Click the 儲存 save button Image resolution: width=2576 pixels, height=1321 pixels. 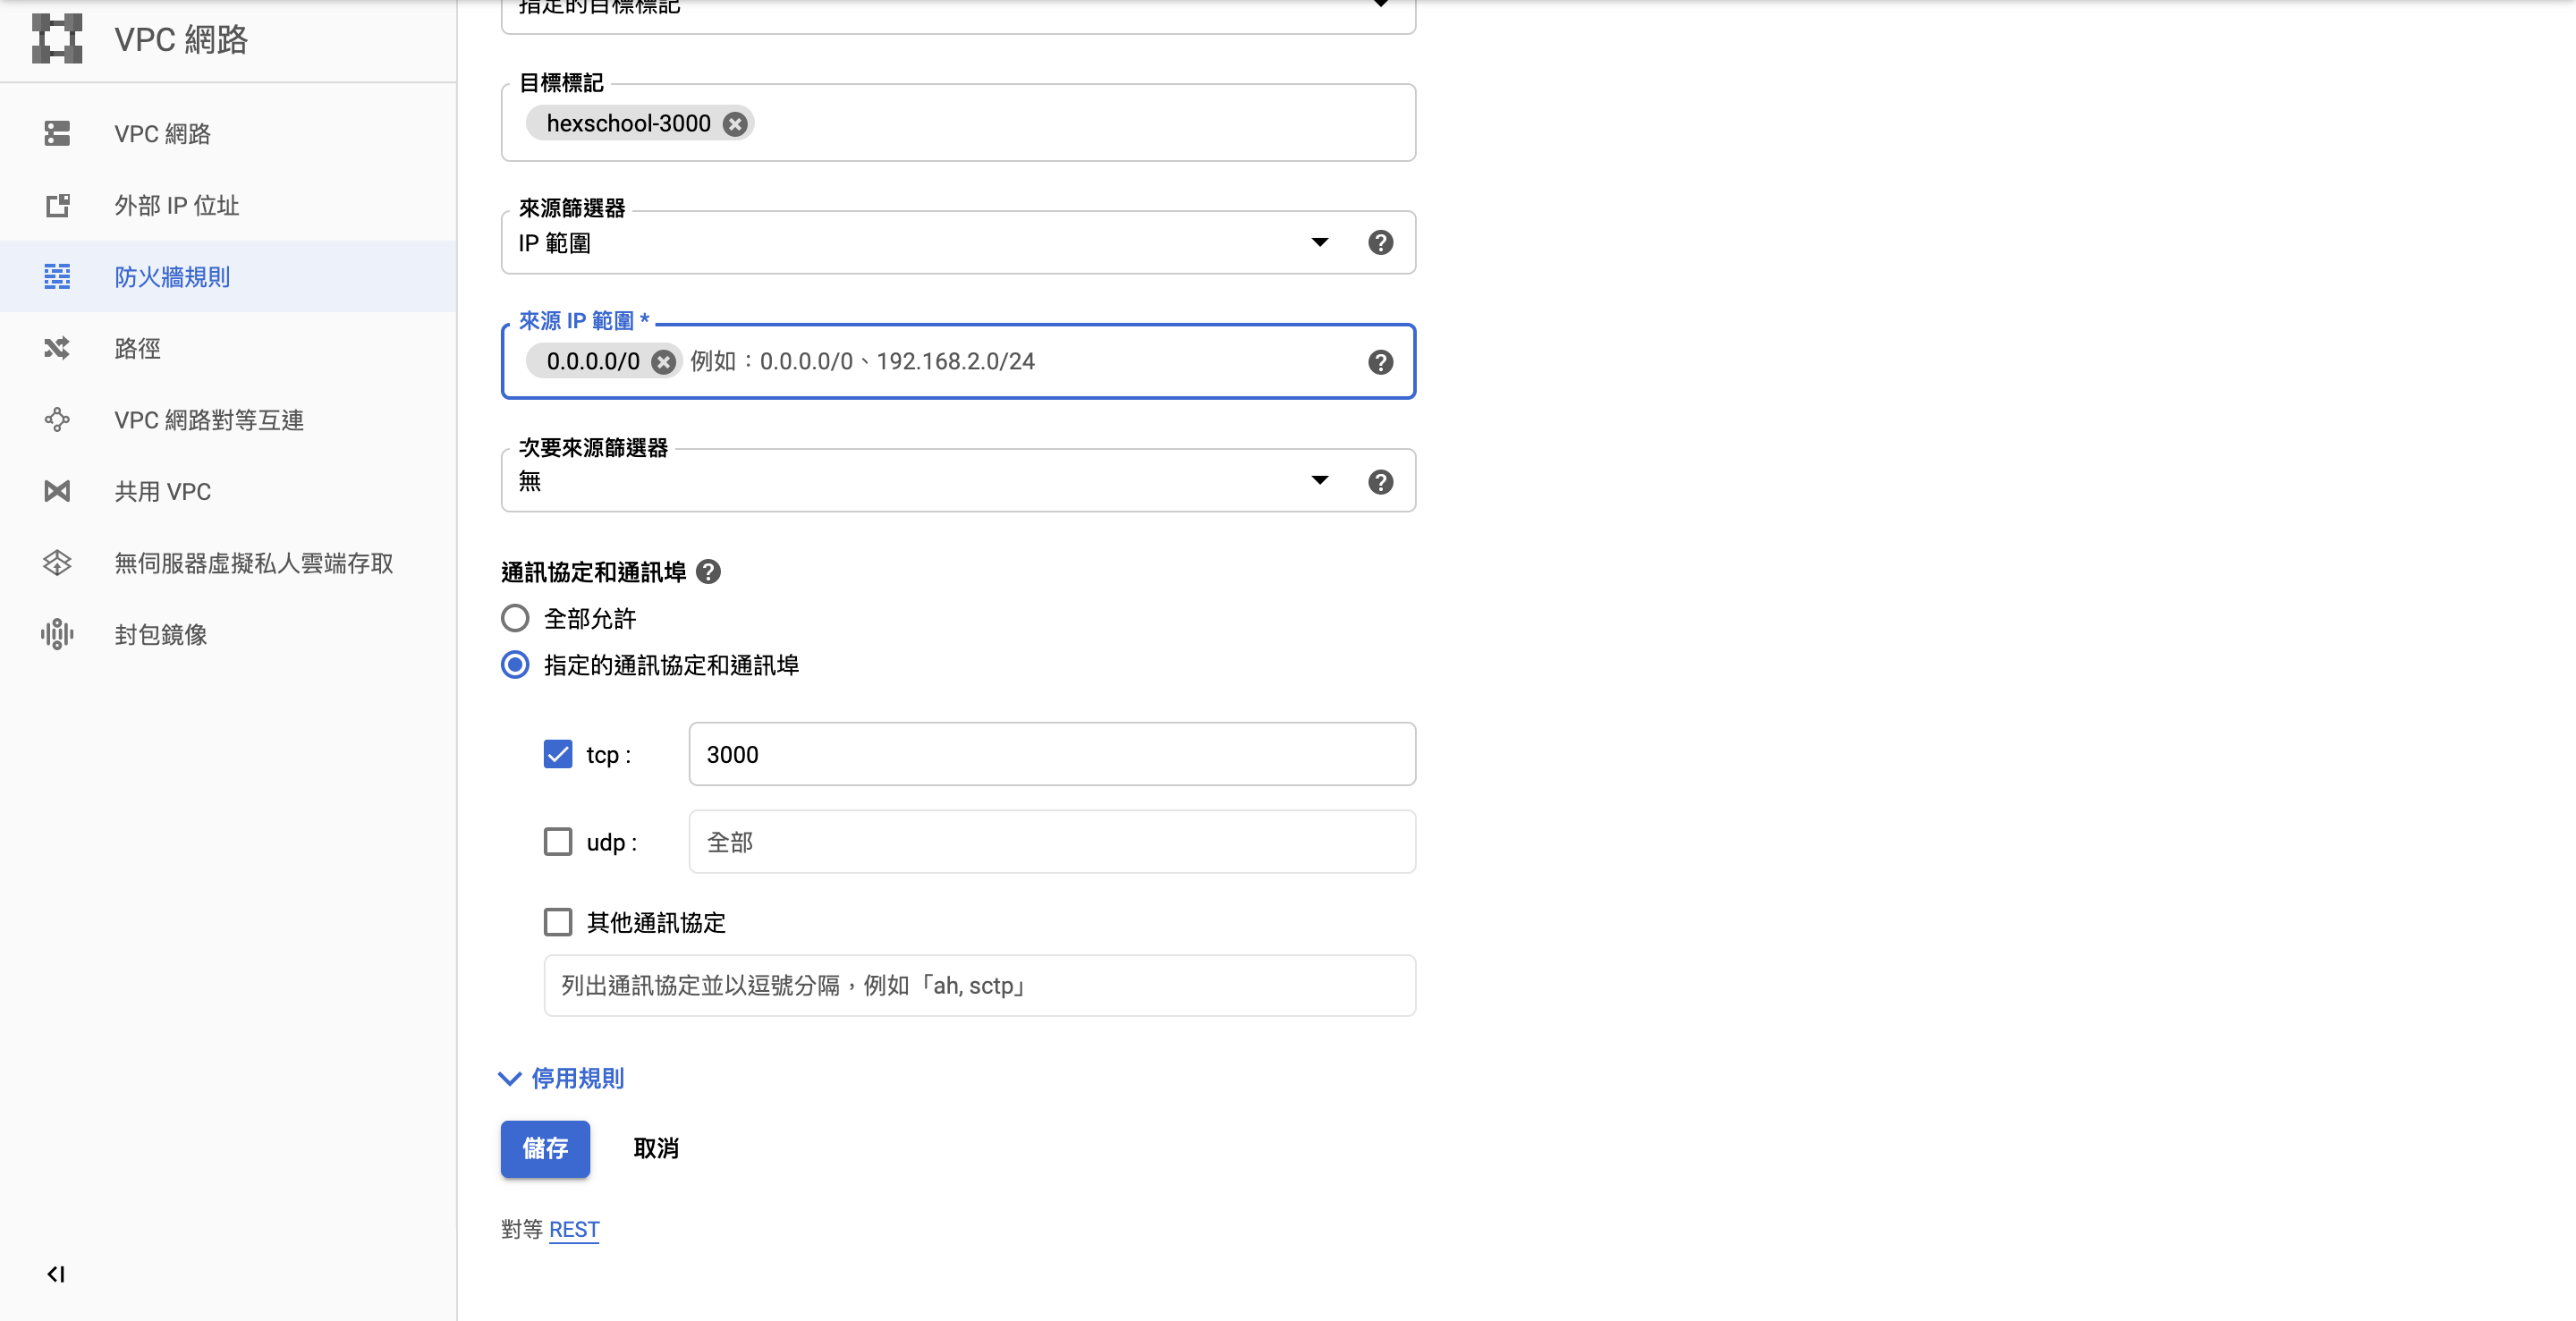coord(545,1149)
